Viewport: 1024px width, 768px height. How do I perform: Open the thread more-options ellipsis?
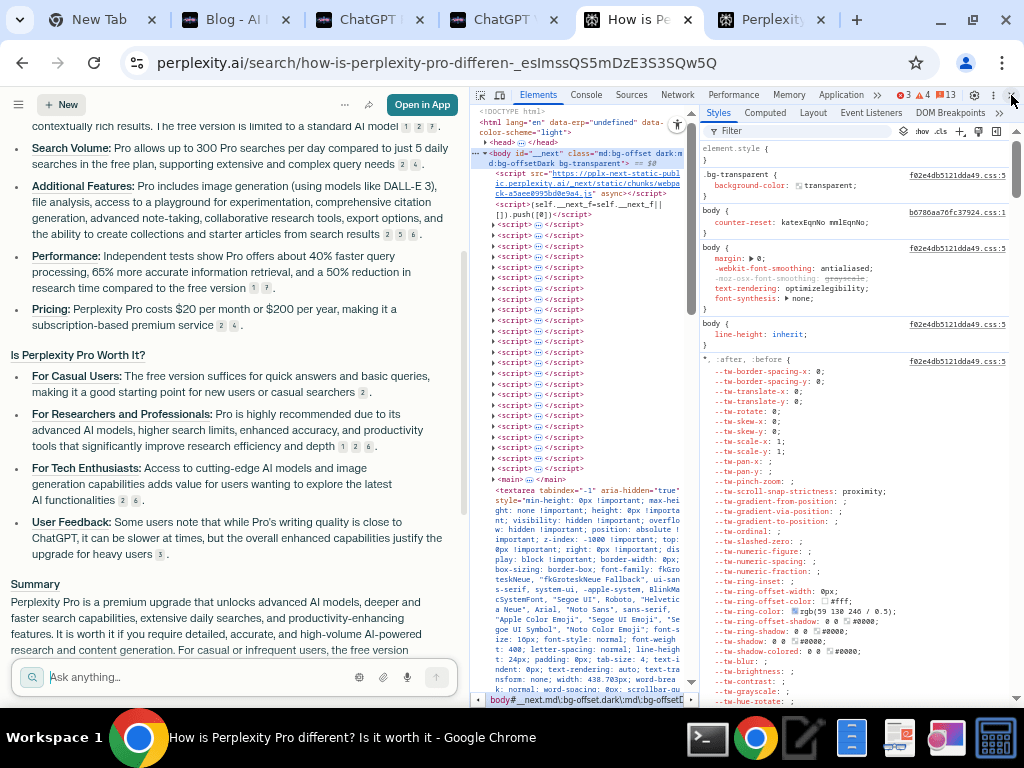[345, 104]
